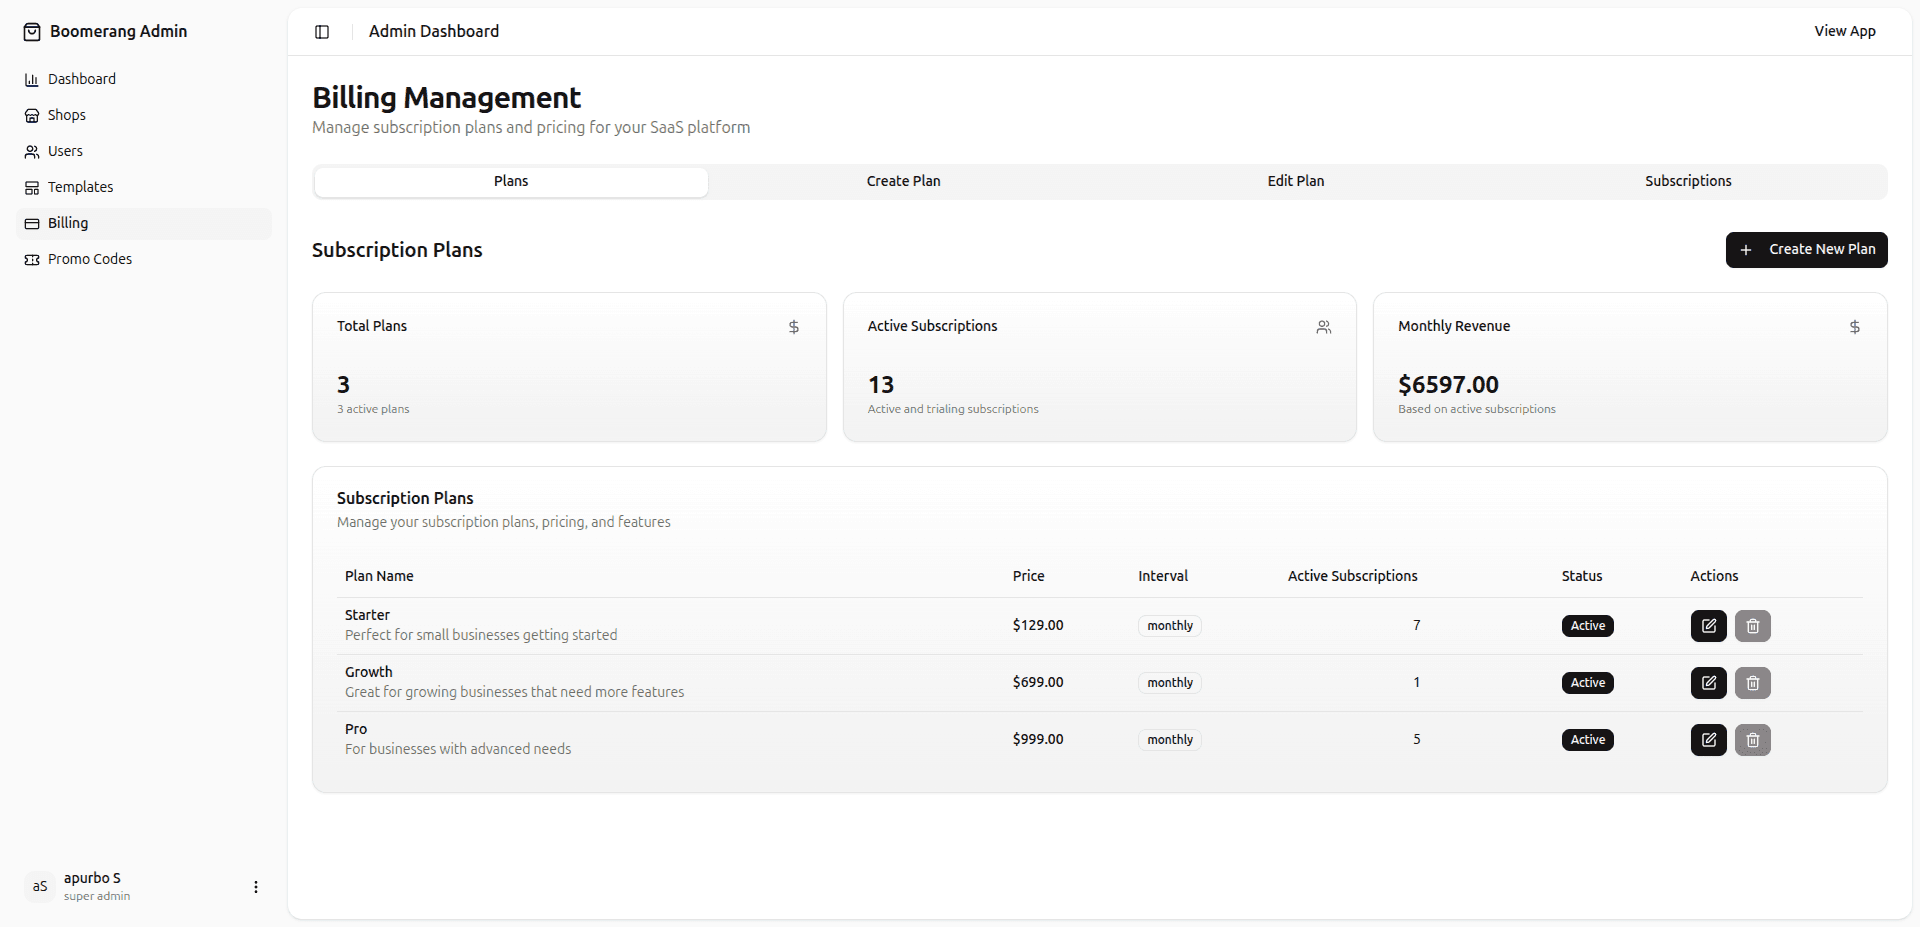Open Users in the sidebar
This screenshot has width=1920, height=927.
(144, 152)
